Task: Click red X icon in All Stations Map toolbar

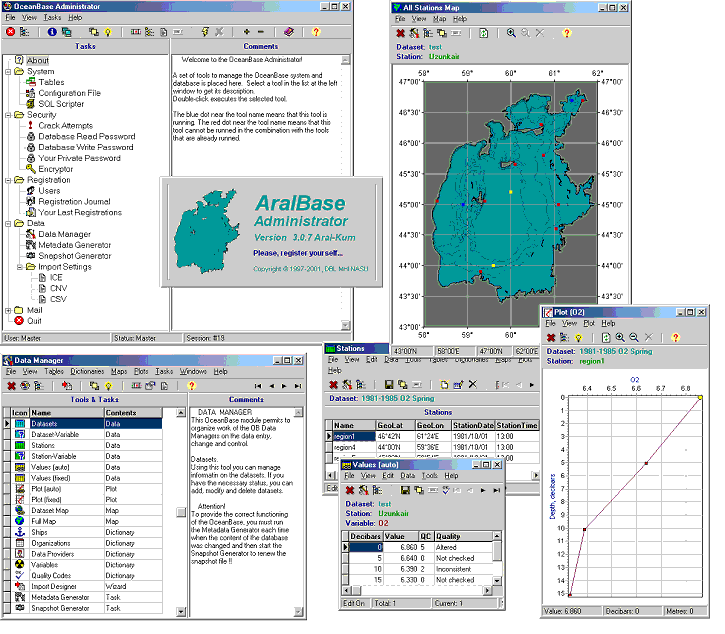Action: point(400,33)
